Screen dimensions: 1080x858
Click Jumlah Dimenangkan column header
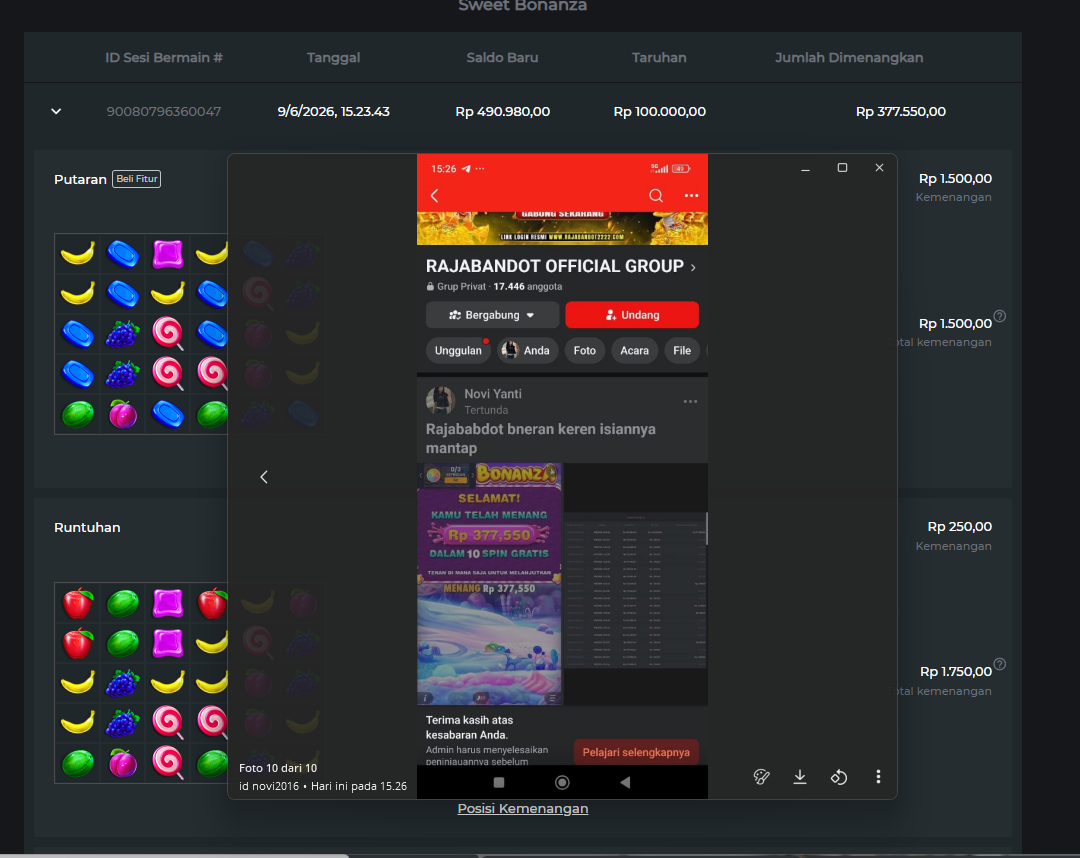click(x=849, y=58)
